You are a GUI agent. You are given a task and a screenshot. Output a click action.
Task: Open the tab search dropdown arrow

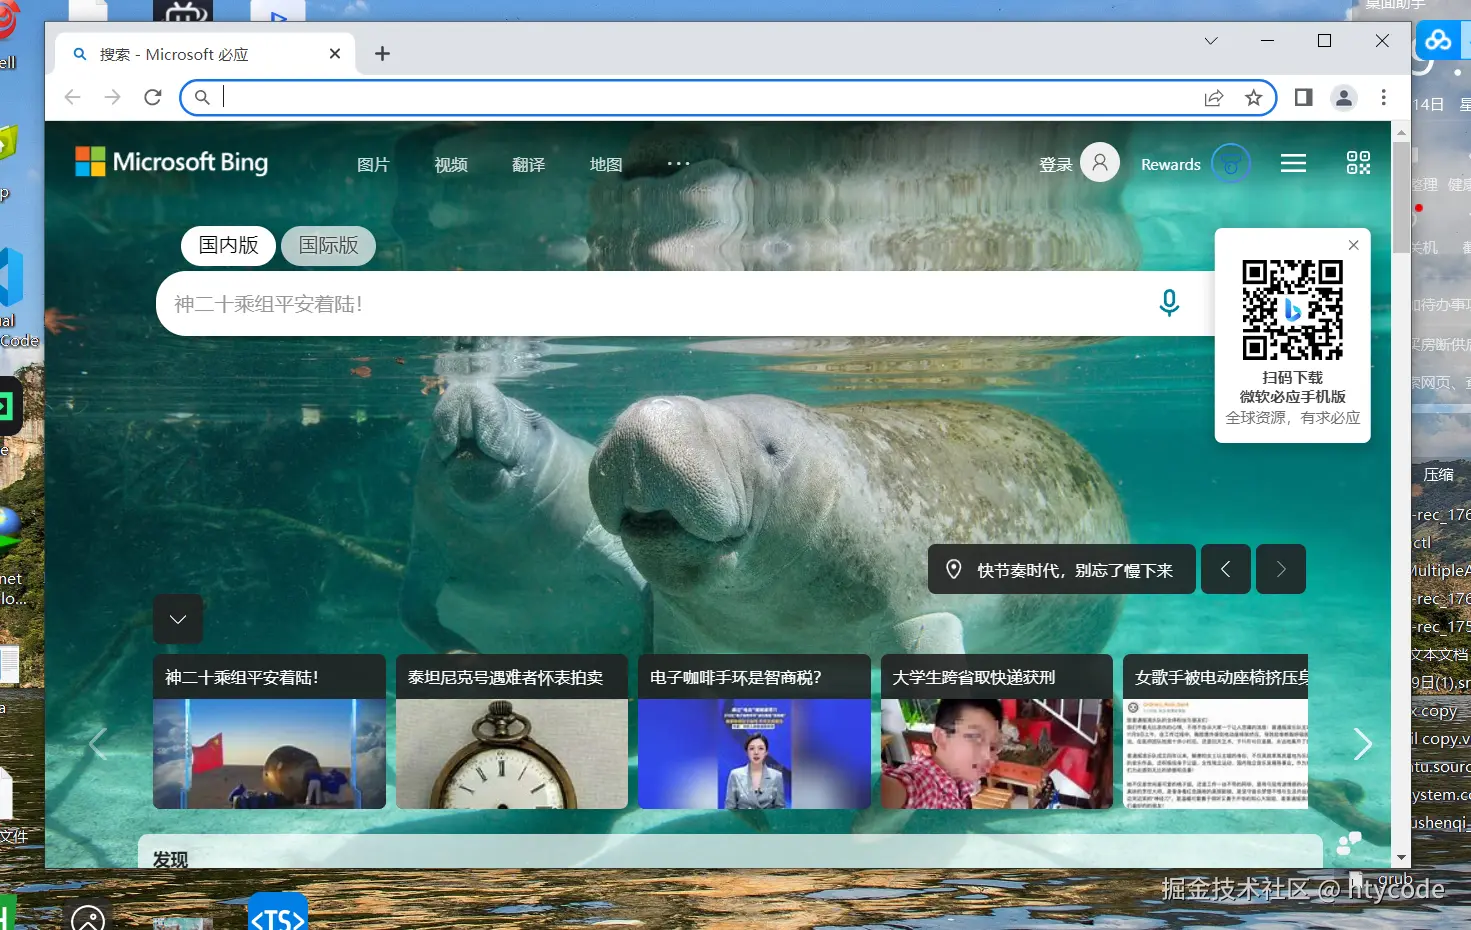(1211, 41)
